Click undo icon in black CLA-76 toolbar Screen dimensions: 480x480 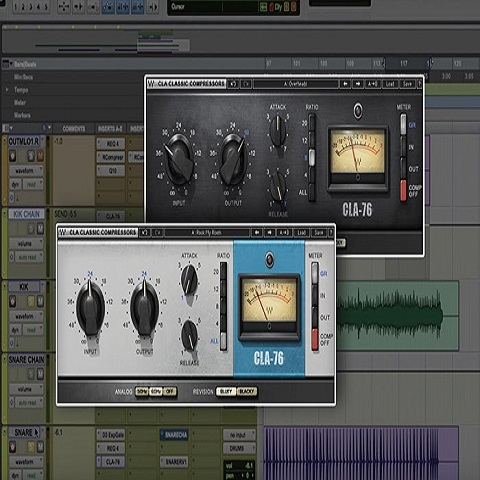pyautogui.click(x=233, y=84)
